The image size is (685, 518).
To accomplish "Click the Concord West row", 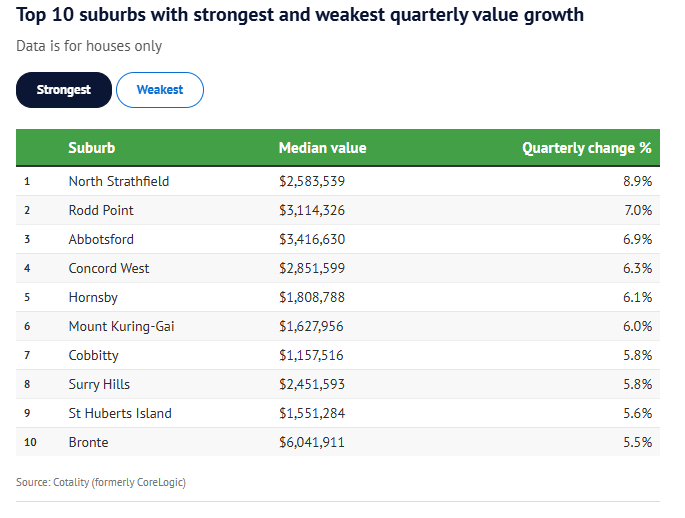I will coord(108,268).
